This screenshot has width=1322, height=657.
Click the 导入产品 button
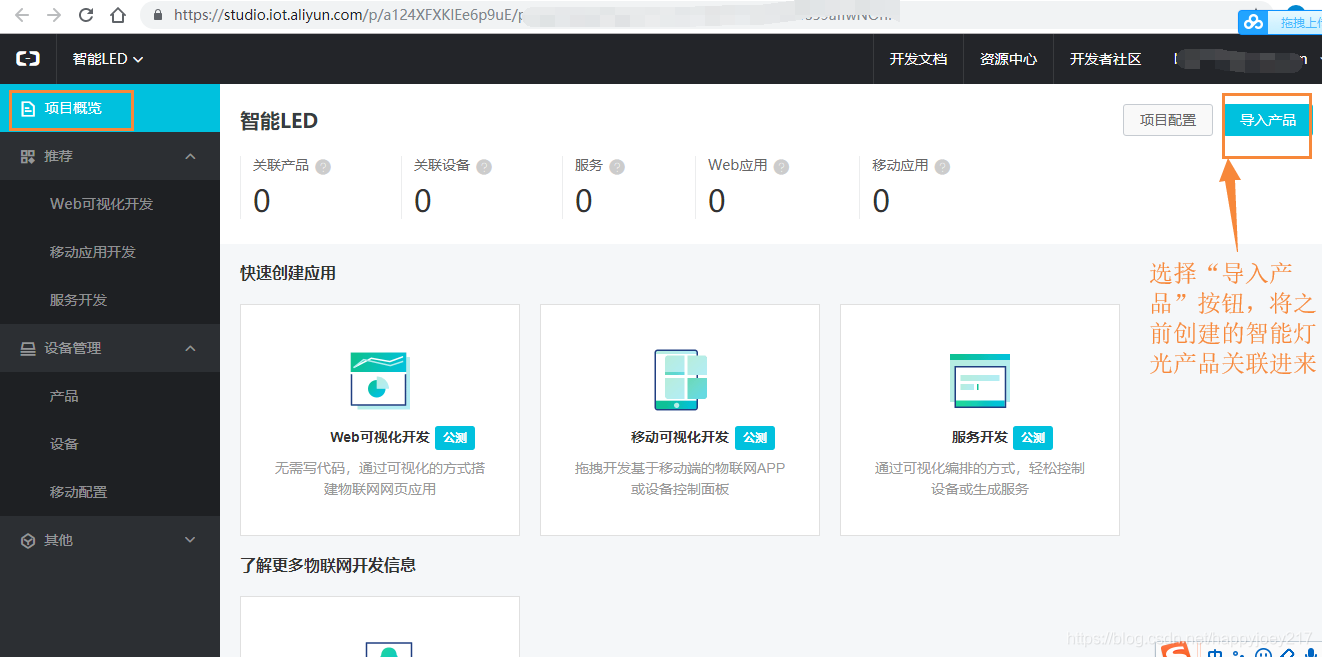pyautogui.click(x=1268, y=120)
